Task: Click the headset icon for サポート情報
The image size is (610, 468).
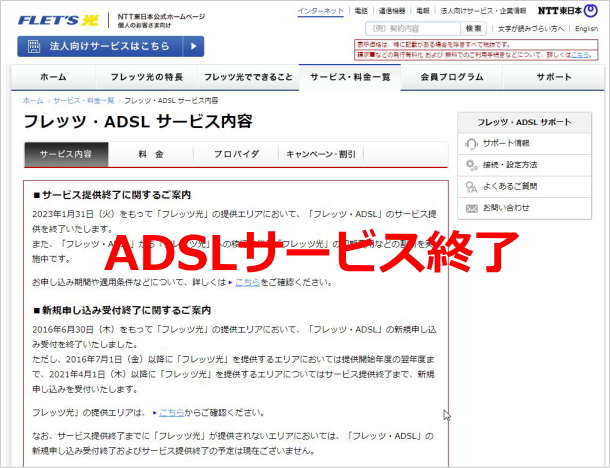Action: pyautogui.click(x=471, y=143)
